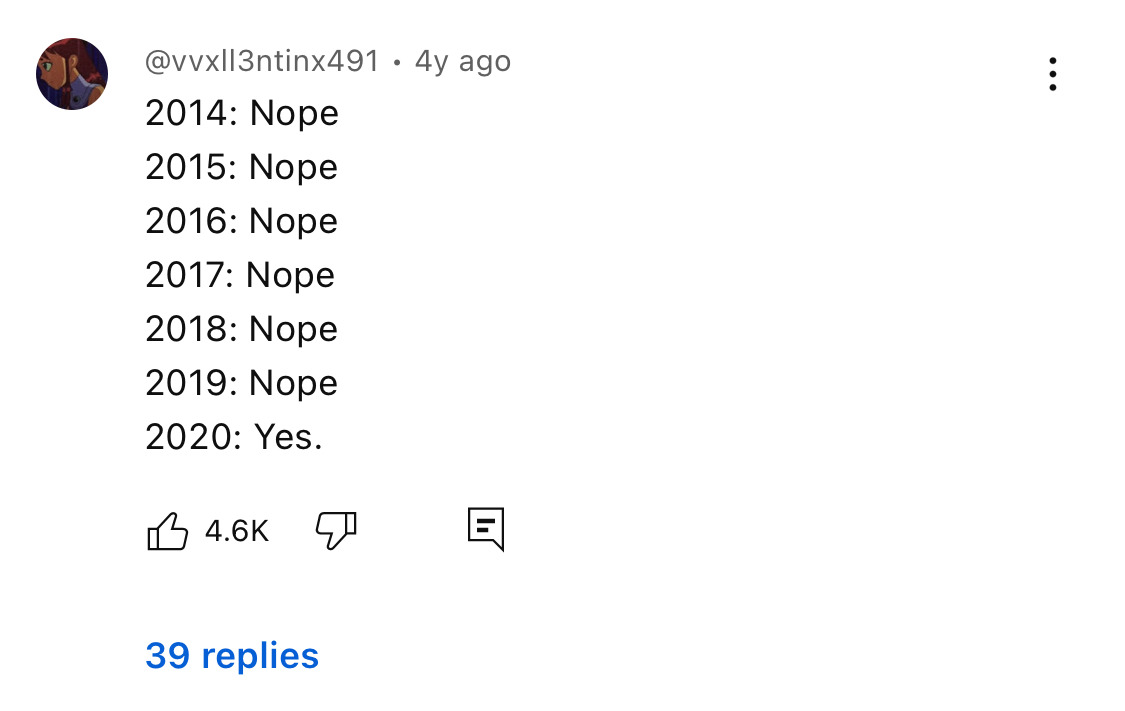The height and width of the screenshot is (711, 1125).
Task: Click the "2014: Nope" comment line
Action: pos(242,114)
